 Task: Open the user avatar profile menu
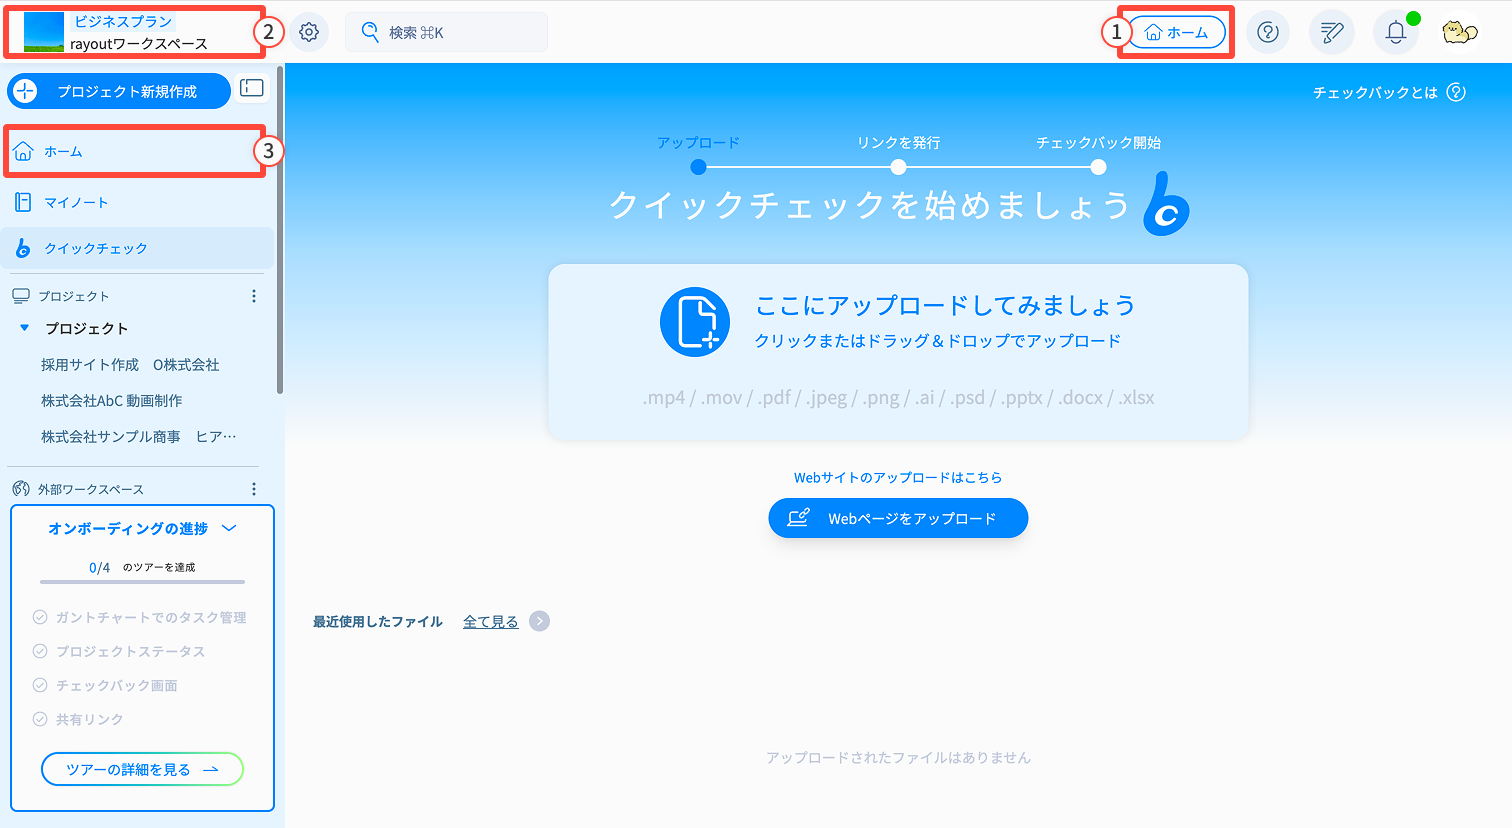[1460, 32]
